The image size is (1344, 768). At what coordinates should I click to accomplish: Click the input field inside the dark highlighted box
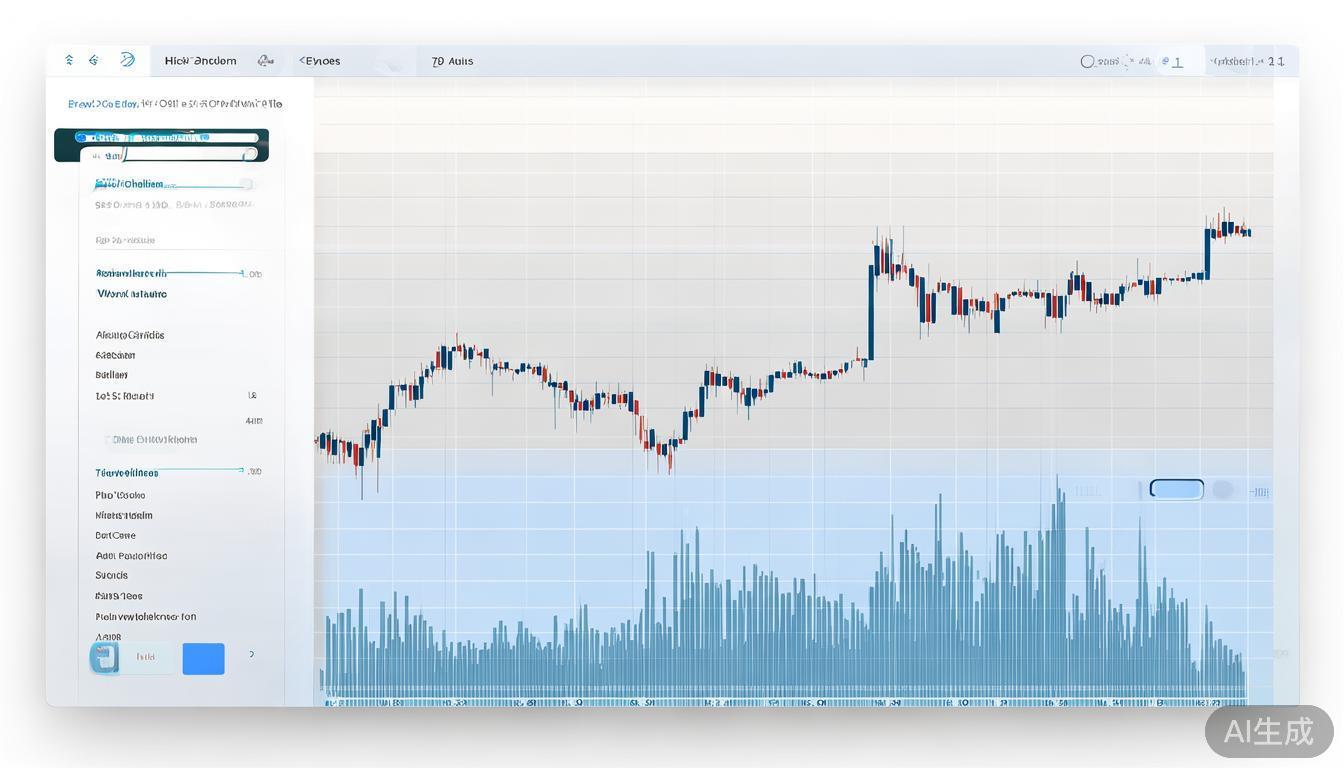click(x=180, y=155)
